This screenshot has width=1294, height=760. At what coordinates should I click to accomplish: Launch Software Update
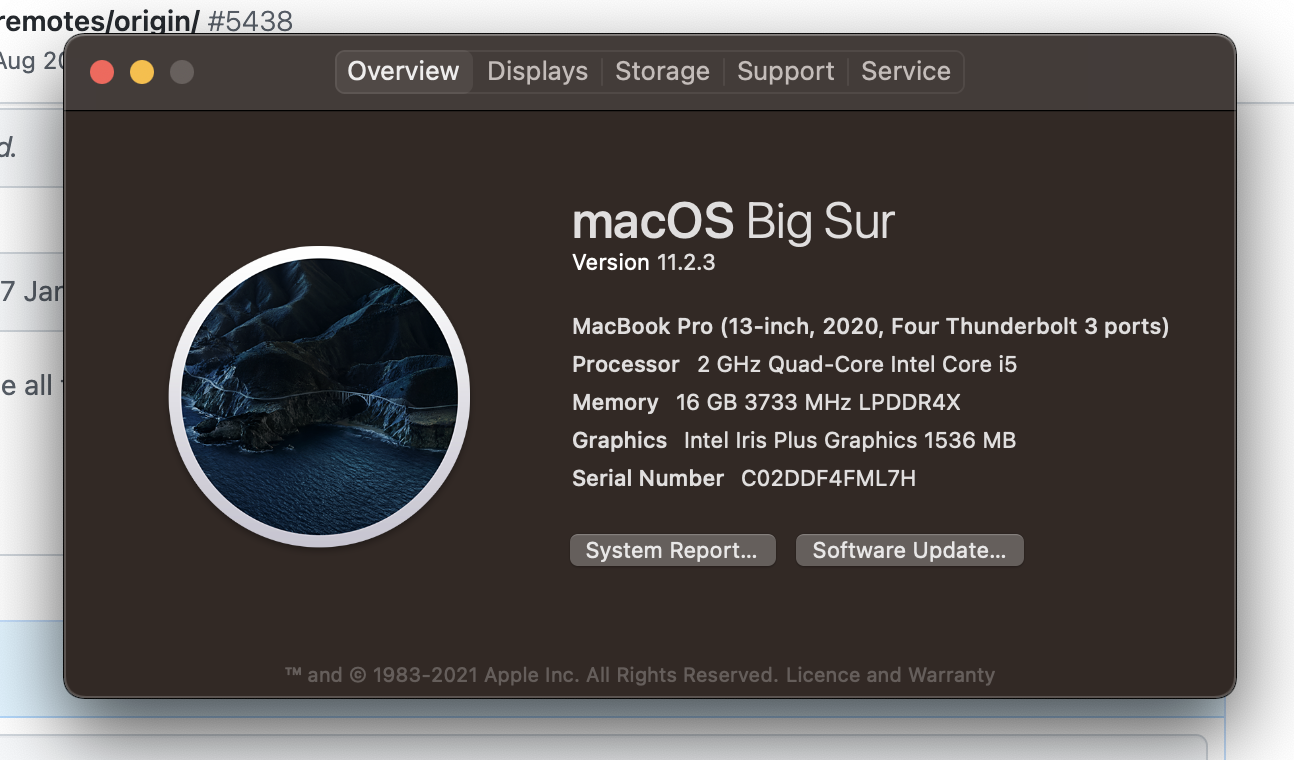pos(909,550)
